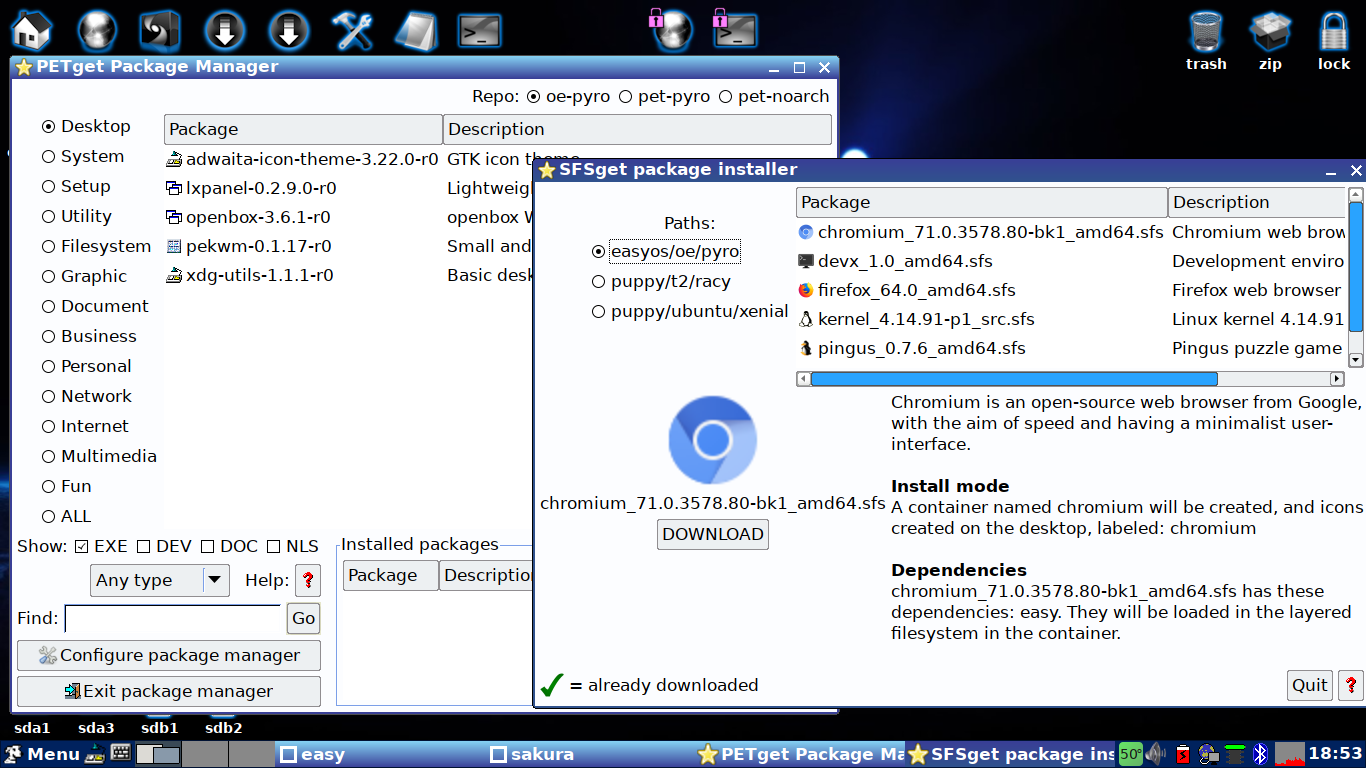Click the red question mark in SFSget
1366x768 pixels.
[x=1351, y=685]
